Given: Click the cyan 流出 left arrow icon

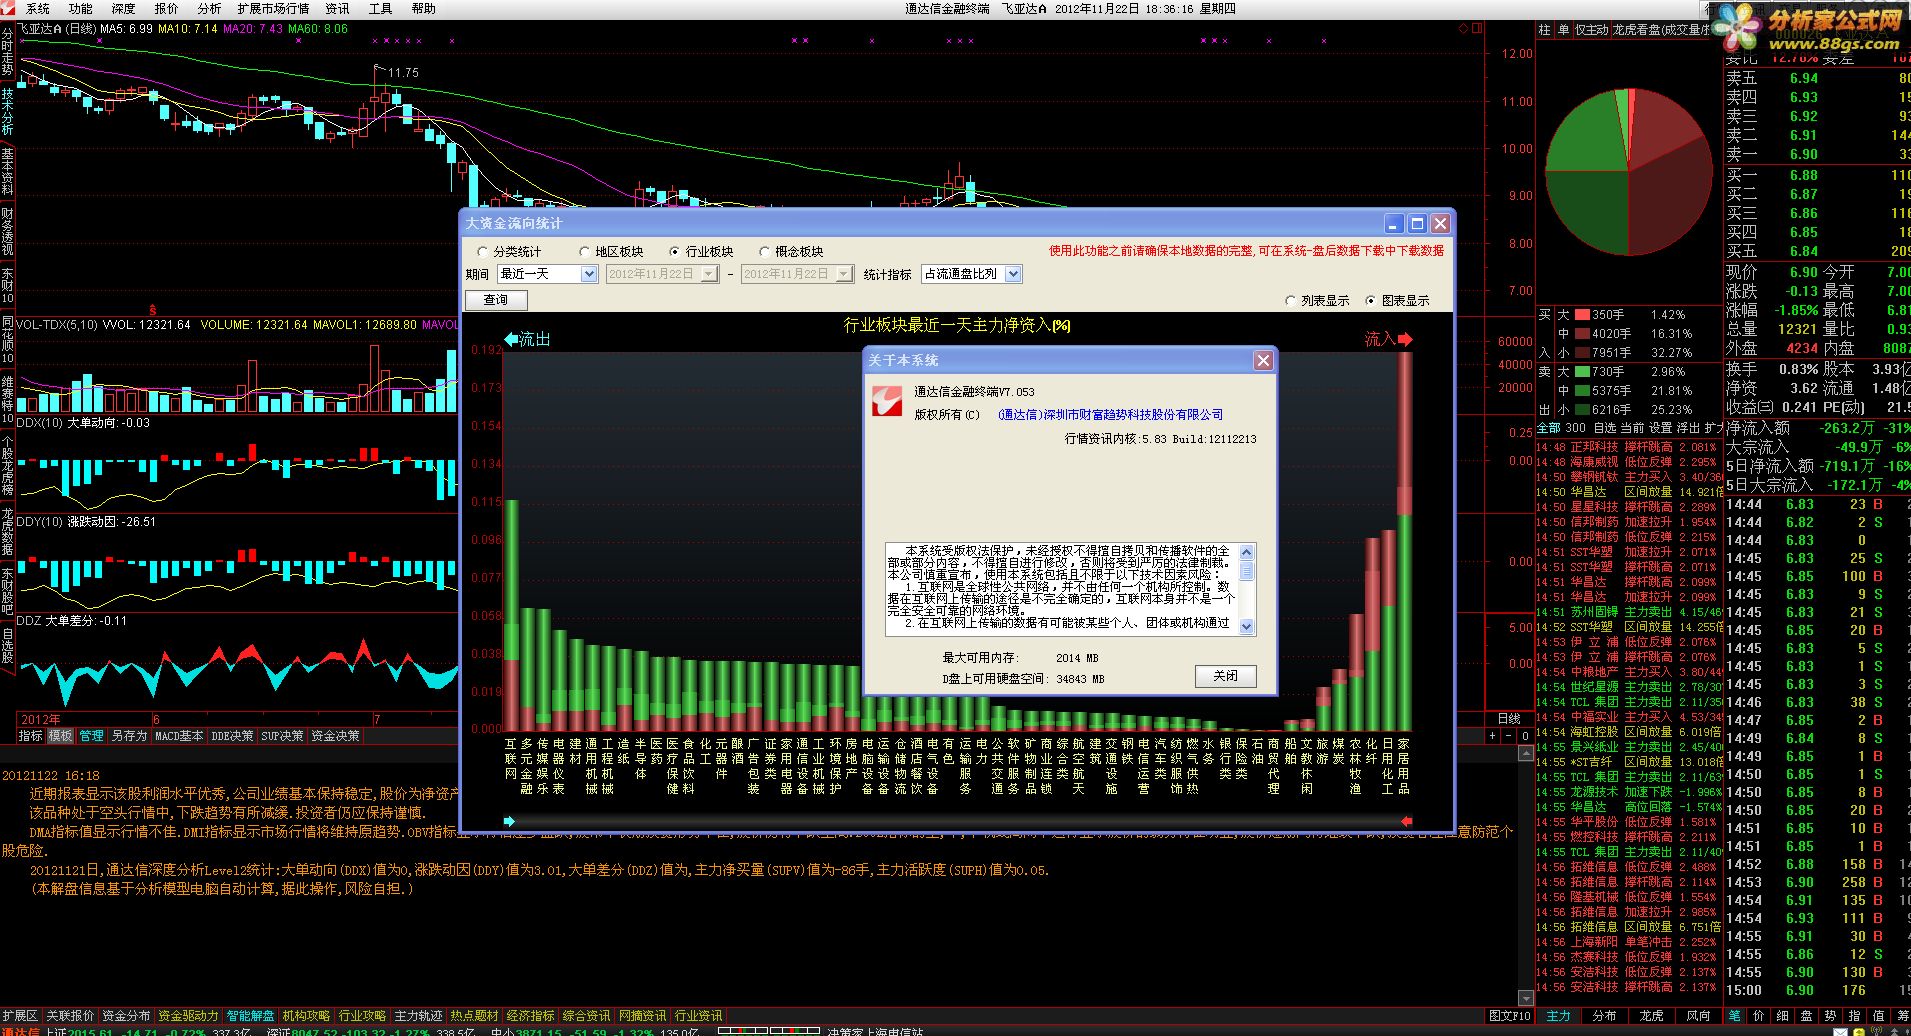Looking at the screenshot, I should pos(511,339).
